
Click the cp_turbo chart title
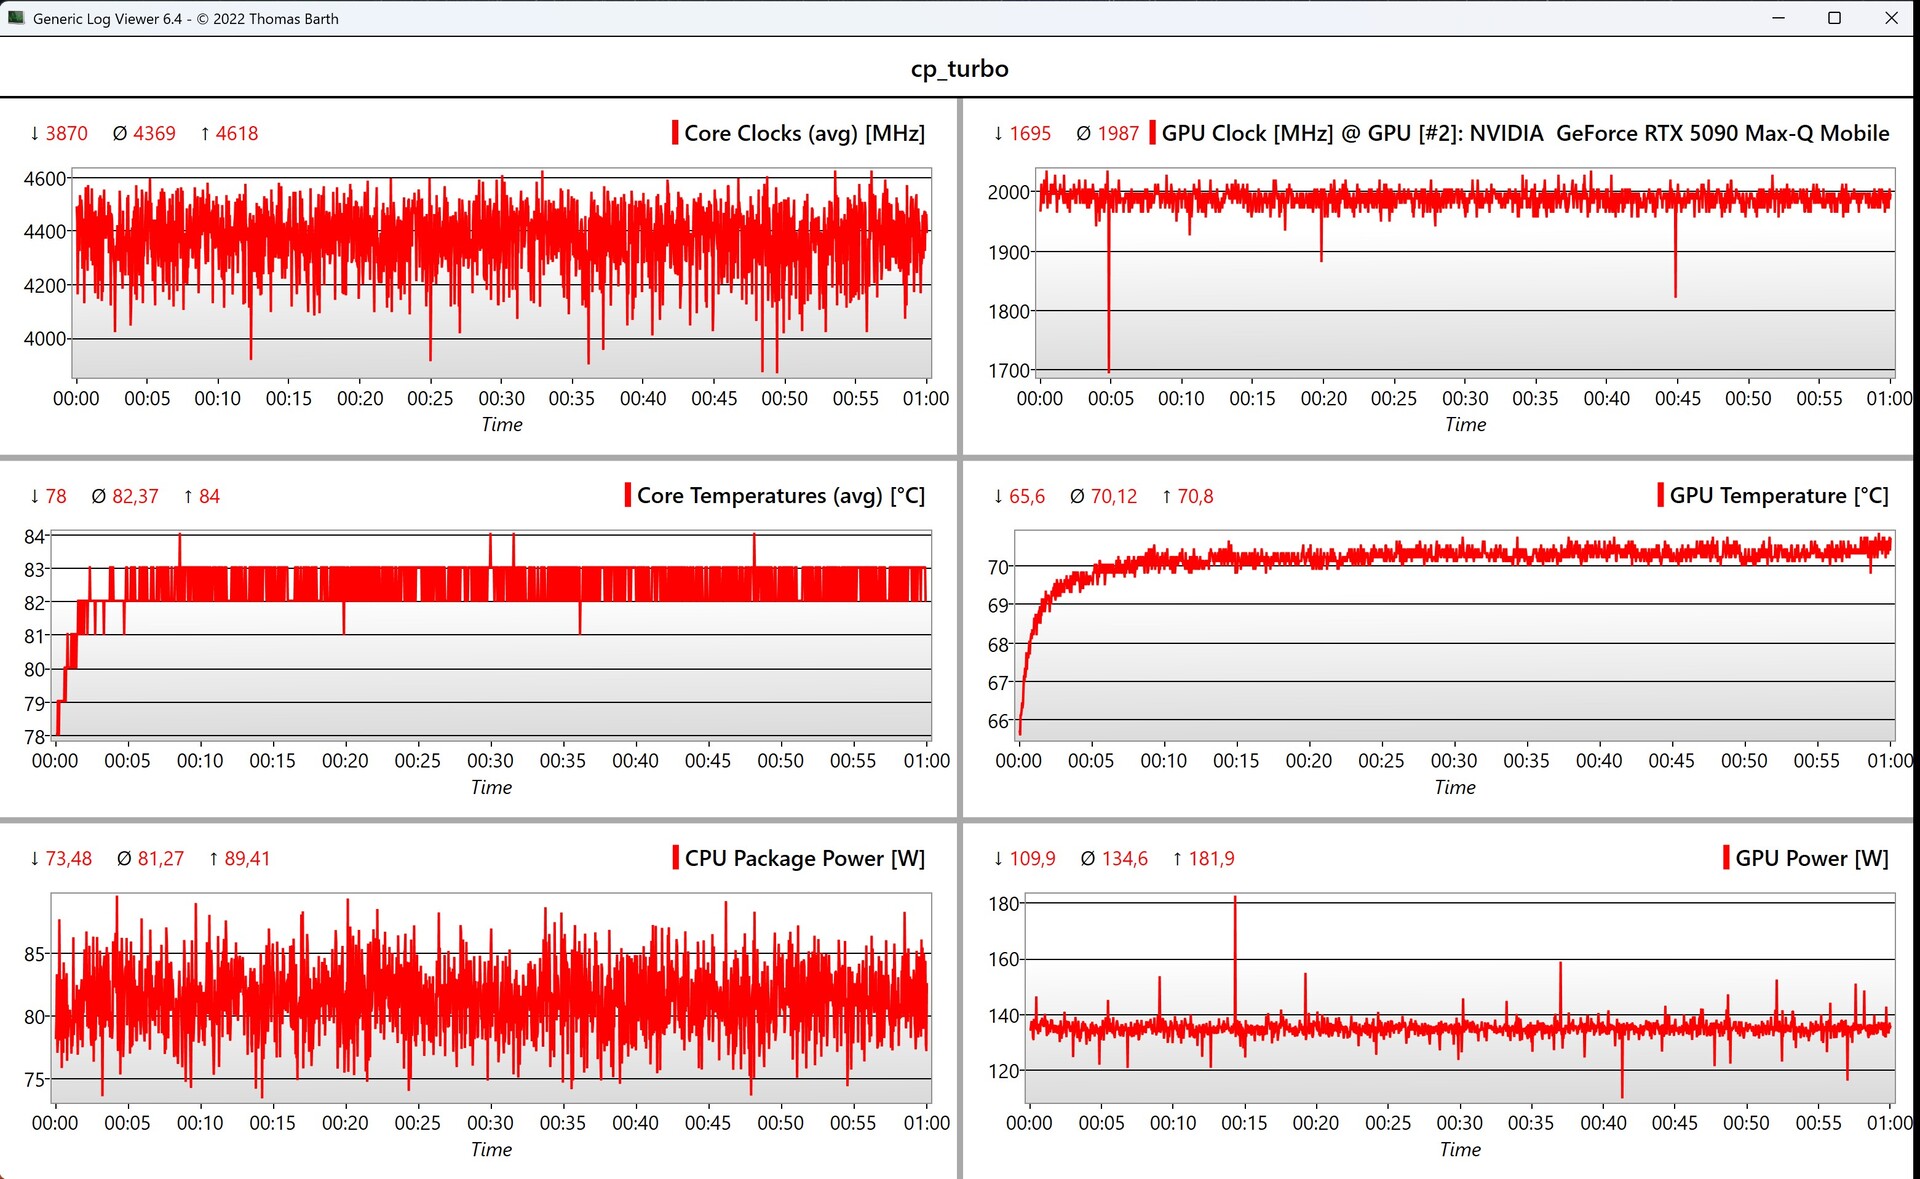click(x=959, y=68)
